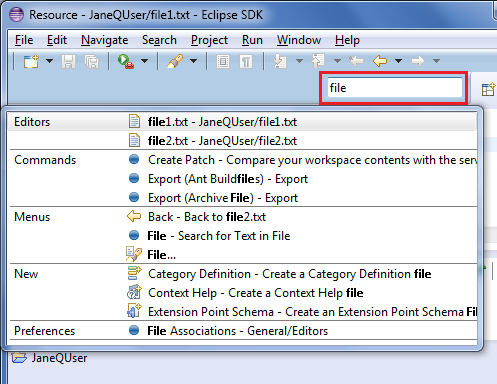Select the Context Help new result
Image resolution: width=497 pixels, height=384 pixels.
pyautogui.click(x=243, y=293)
